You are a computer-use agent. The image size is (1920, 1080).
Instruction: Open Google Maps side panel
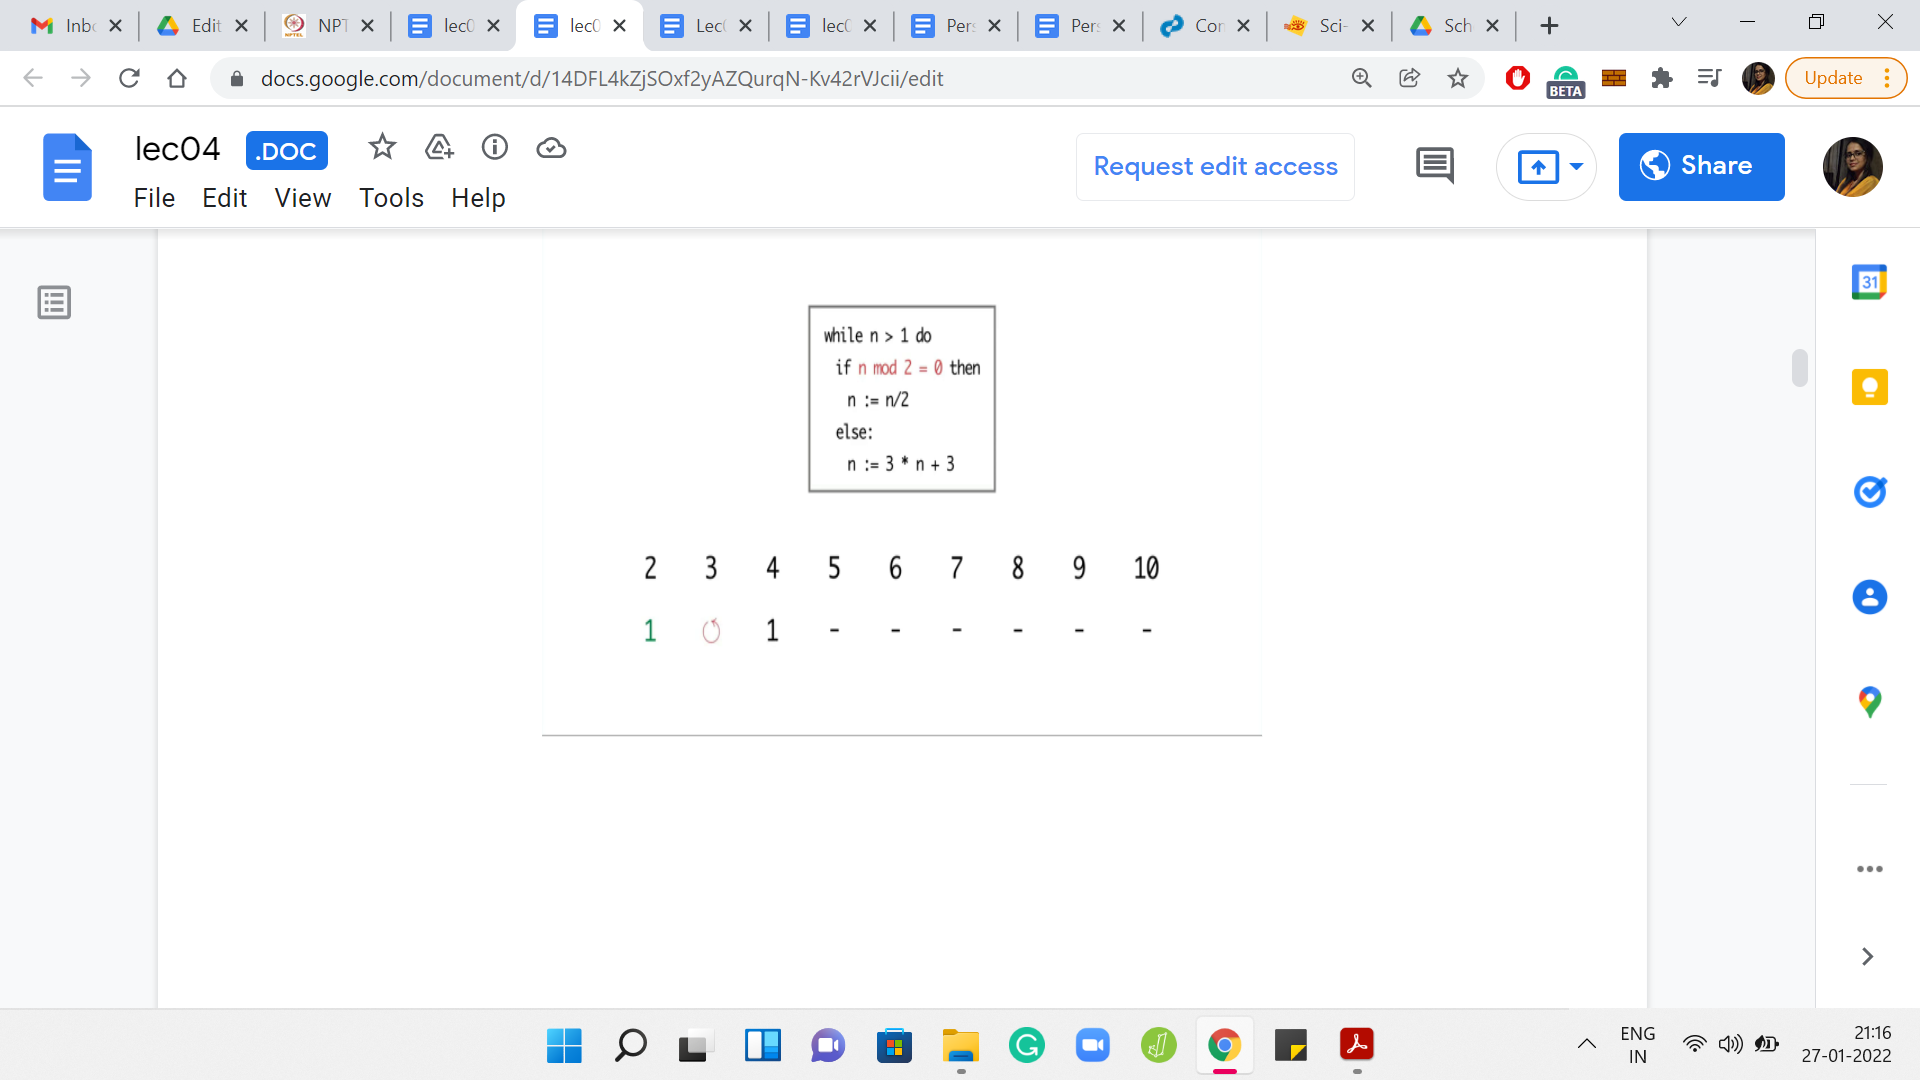point(1869,702)
